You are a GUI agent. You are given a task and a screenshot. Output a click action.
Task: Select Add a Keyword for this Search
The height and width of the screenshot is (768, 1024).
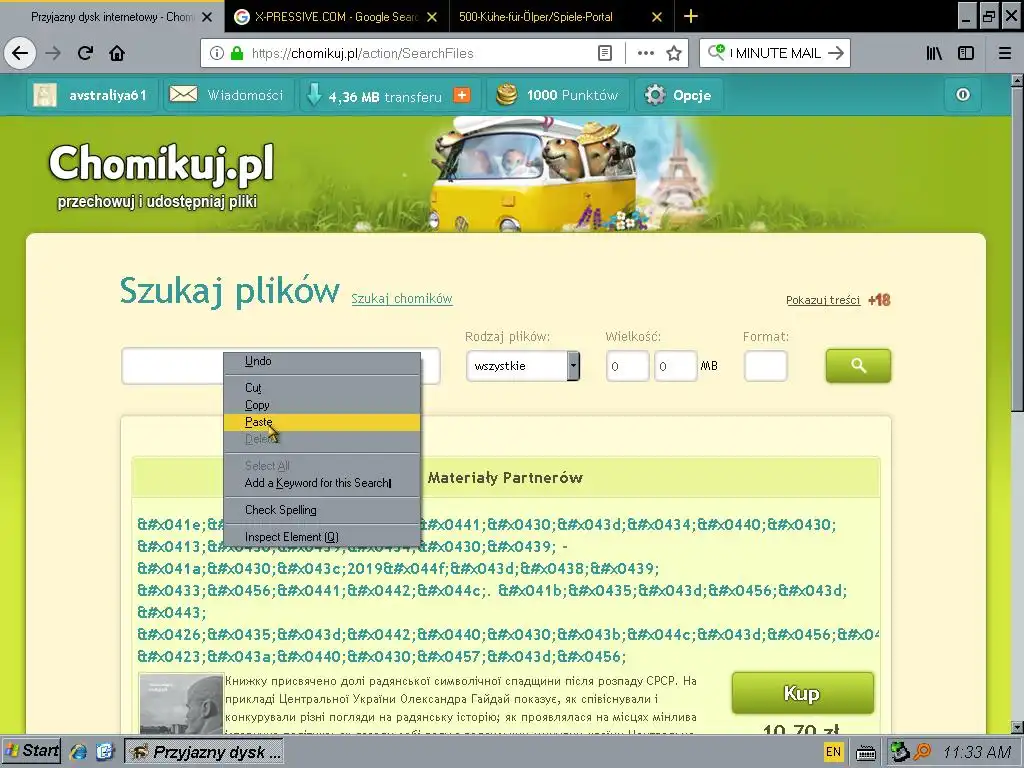coord(322,483)
